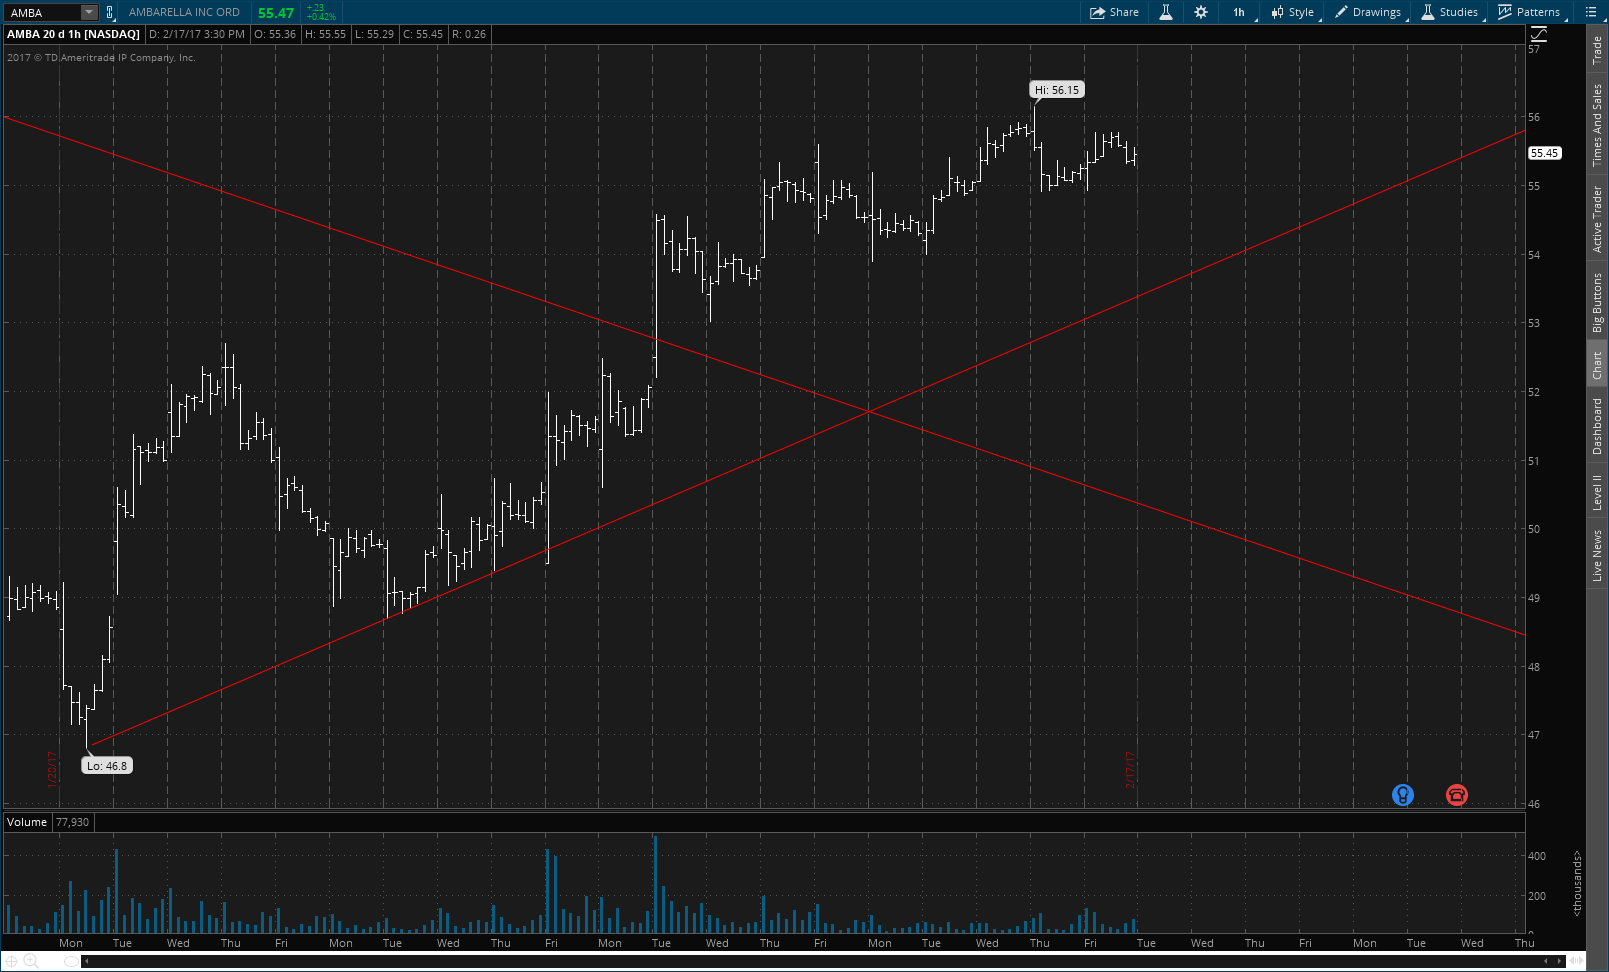Open the Active Trader side tab
The width and height of the screenshot is (1609, 972).
(1597, 219)
